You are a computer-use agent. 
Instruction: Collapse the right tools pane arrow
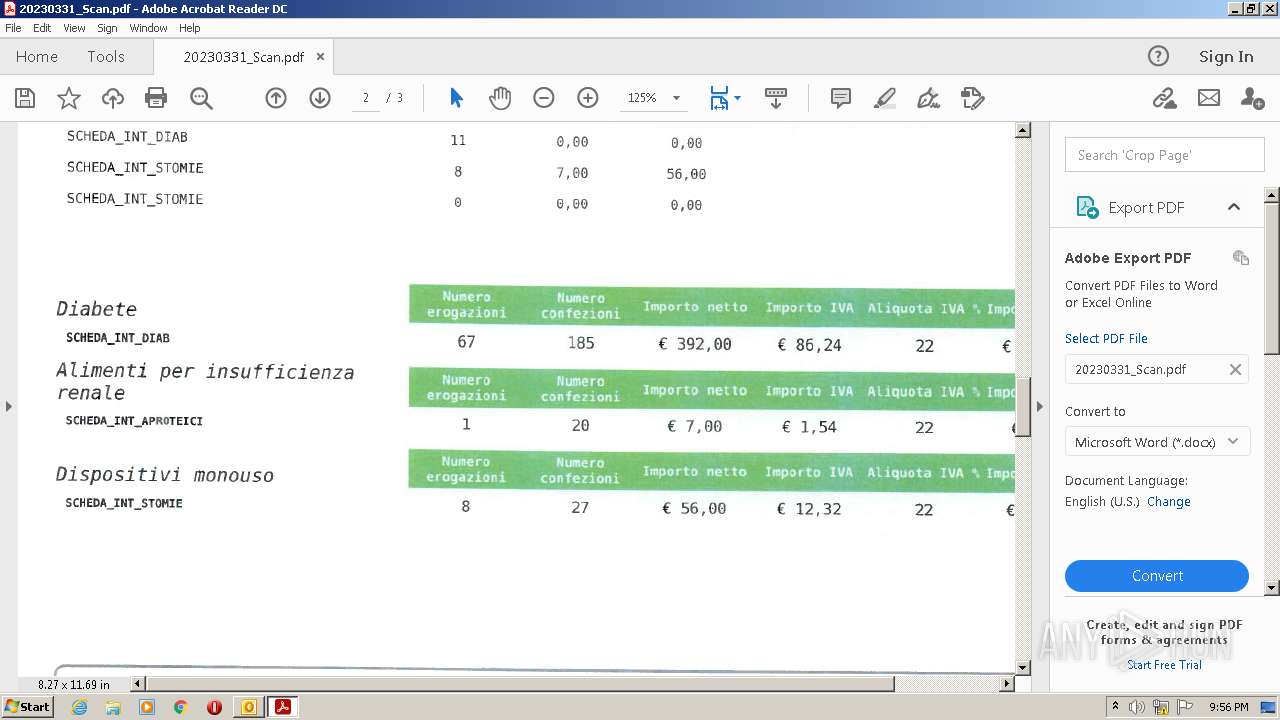[x=1039, y=406]
